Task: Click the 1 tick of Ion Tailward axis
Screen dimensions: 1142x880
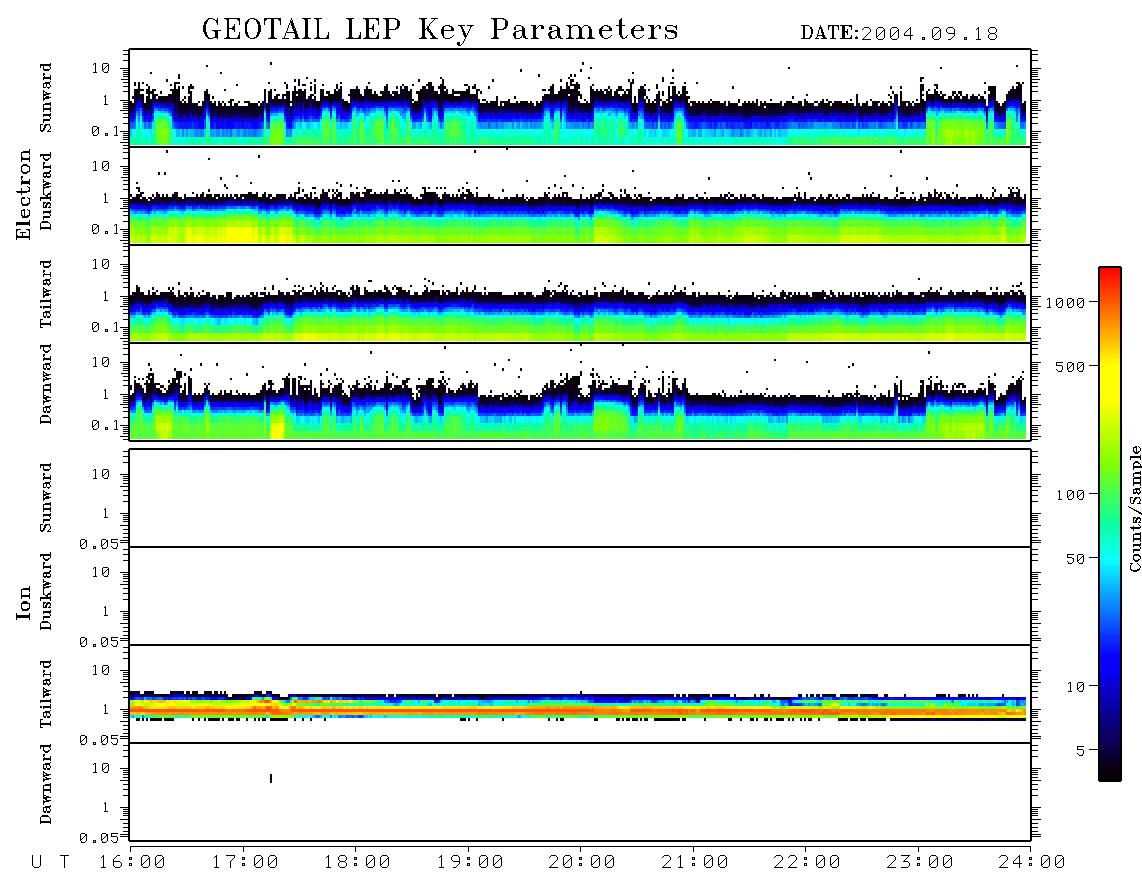Action: [x=105, y=709]
